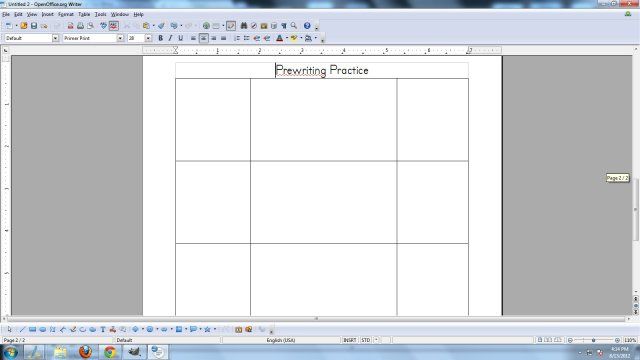This screenshot has height=360, width=640.
Task: Click the zoom slider in status bar
Action: pos(593,340)
